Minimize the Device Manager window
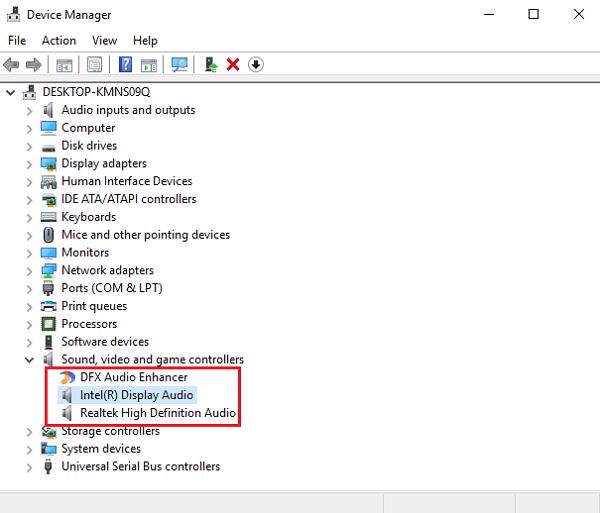The height and width of the screenshot is (513, 600). coord(489,15)
